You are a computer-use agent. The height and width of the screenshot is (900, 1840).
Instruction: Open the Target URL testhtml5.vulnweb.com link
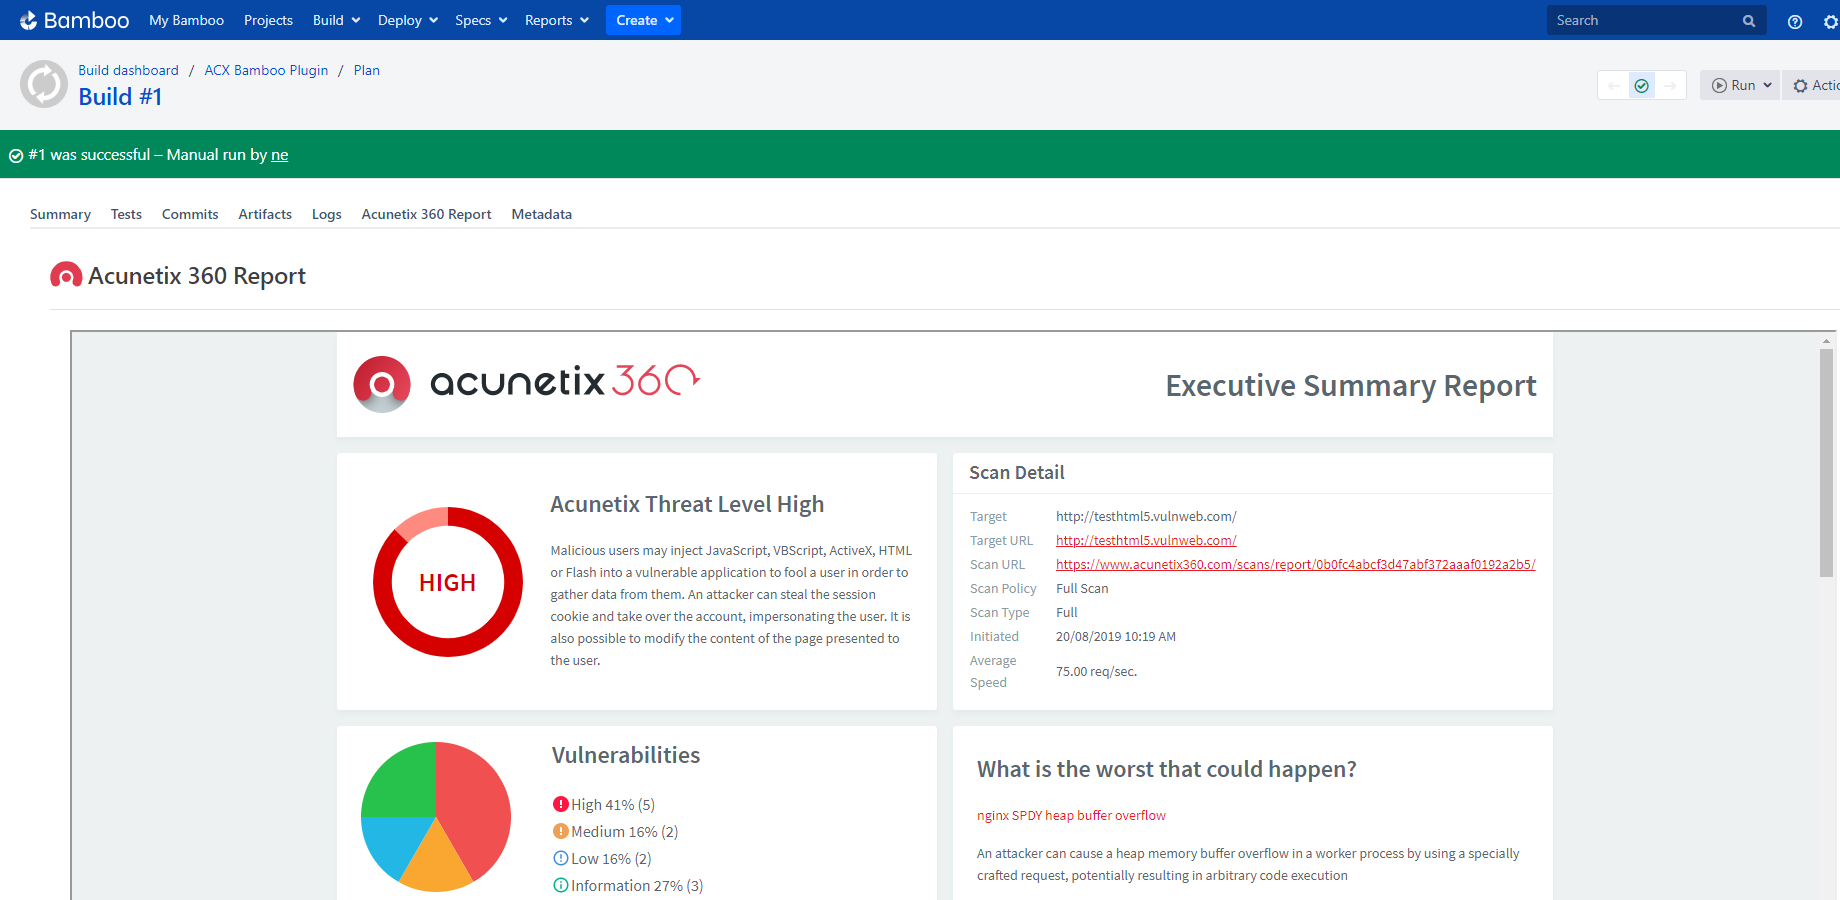pyautogui.click(x=1146, y=540)
